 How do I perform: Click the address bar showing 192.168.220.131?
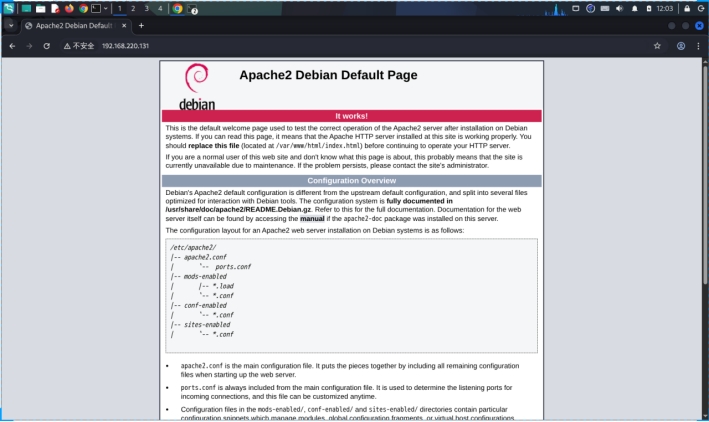click(300, 46)
